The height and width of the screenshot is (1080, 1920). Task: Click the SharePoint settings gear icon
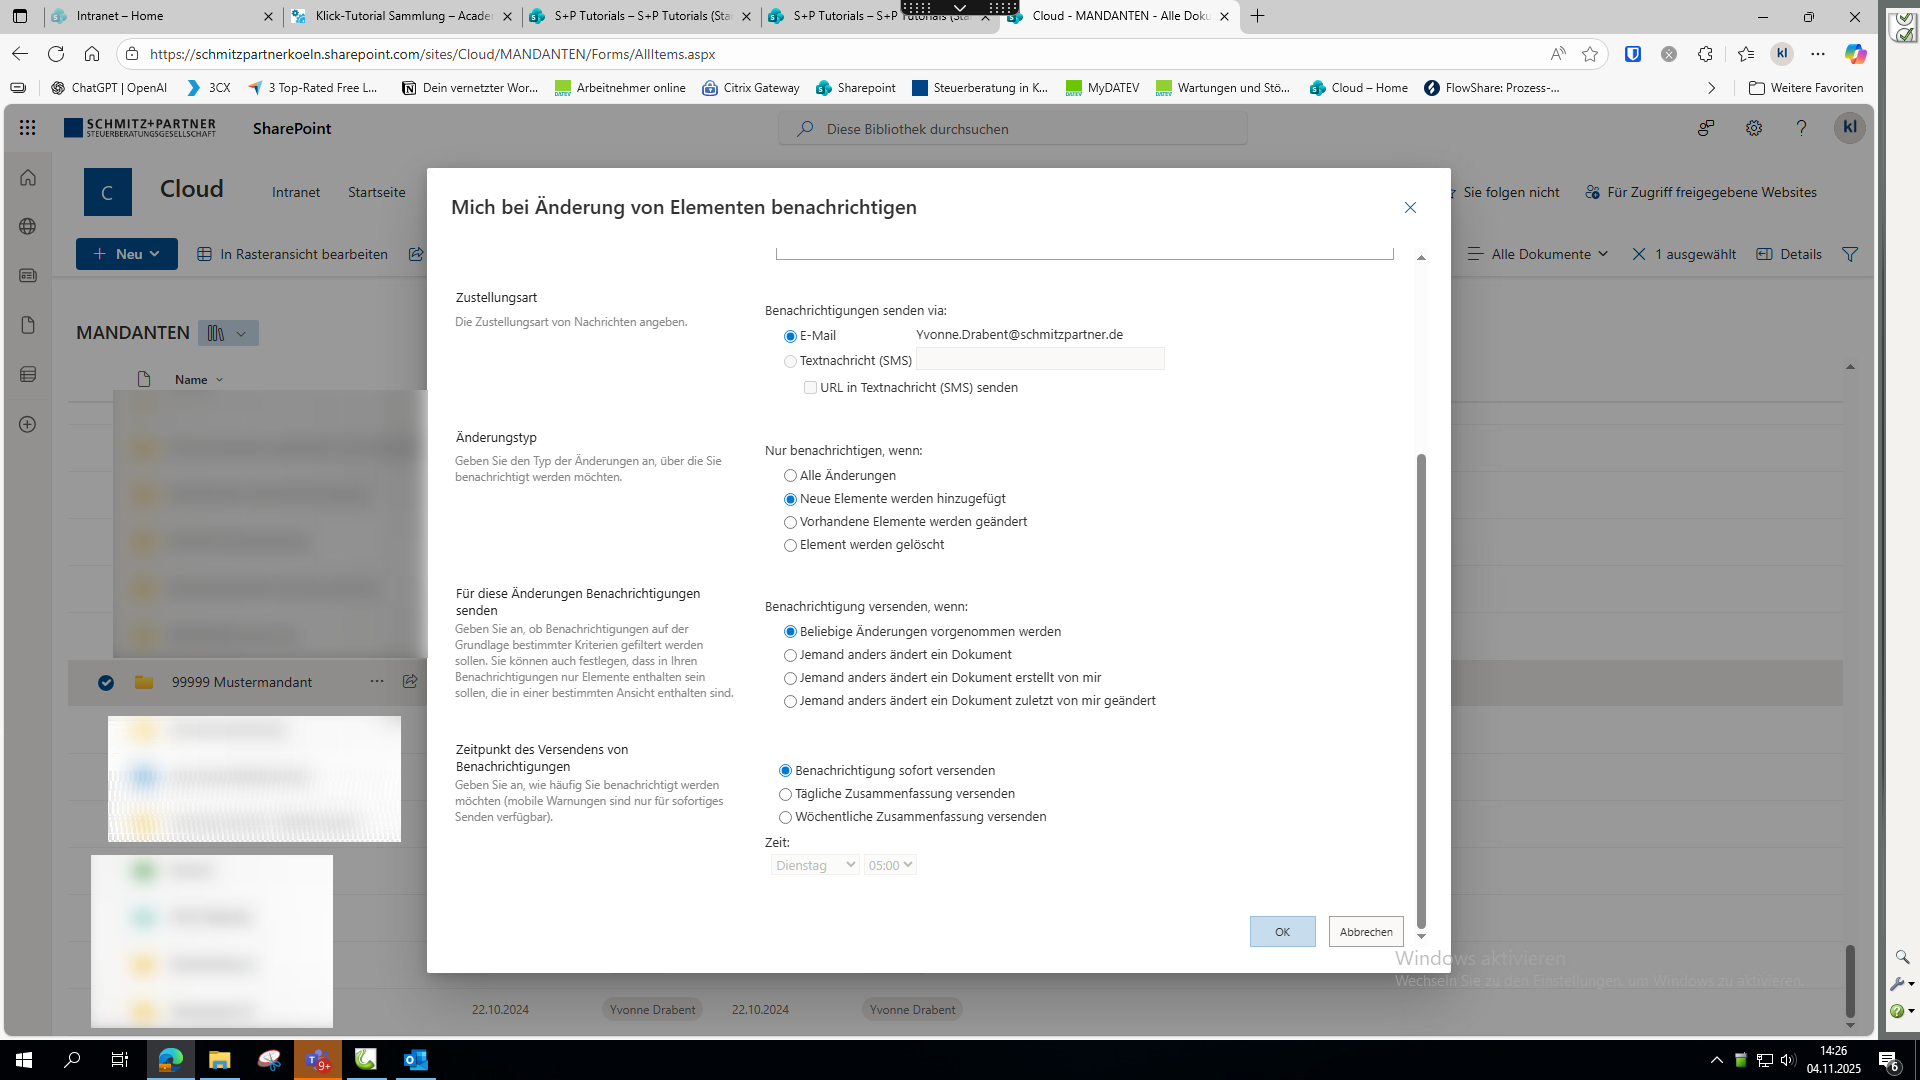(x=1753, y=128)
